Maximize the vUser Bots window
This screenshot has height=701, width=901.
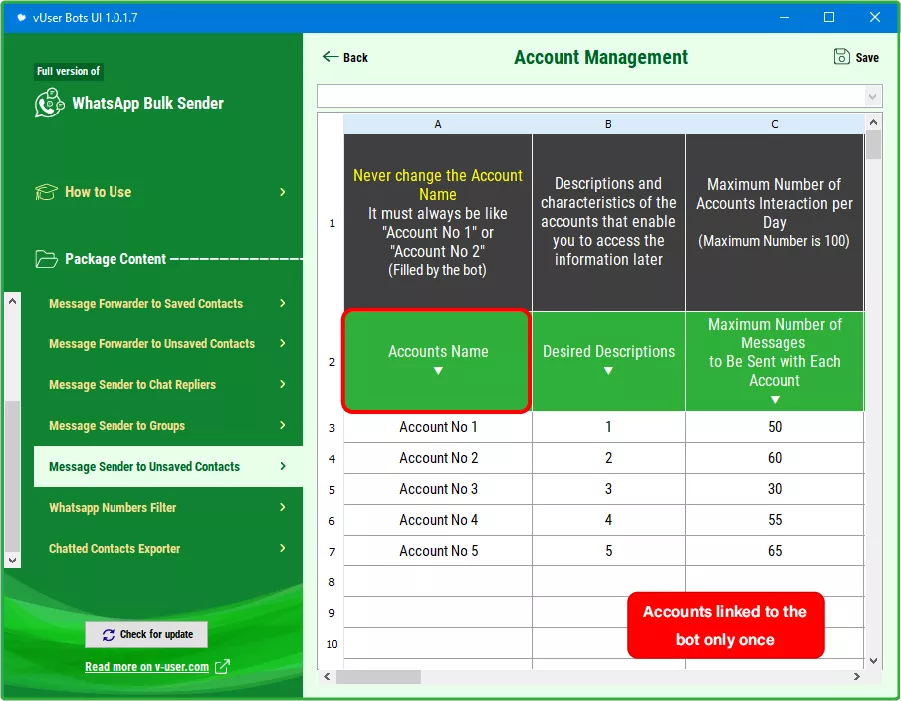tap(829, 17)
